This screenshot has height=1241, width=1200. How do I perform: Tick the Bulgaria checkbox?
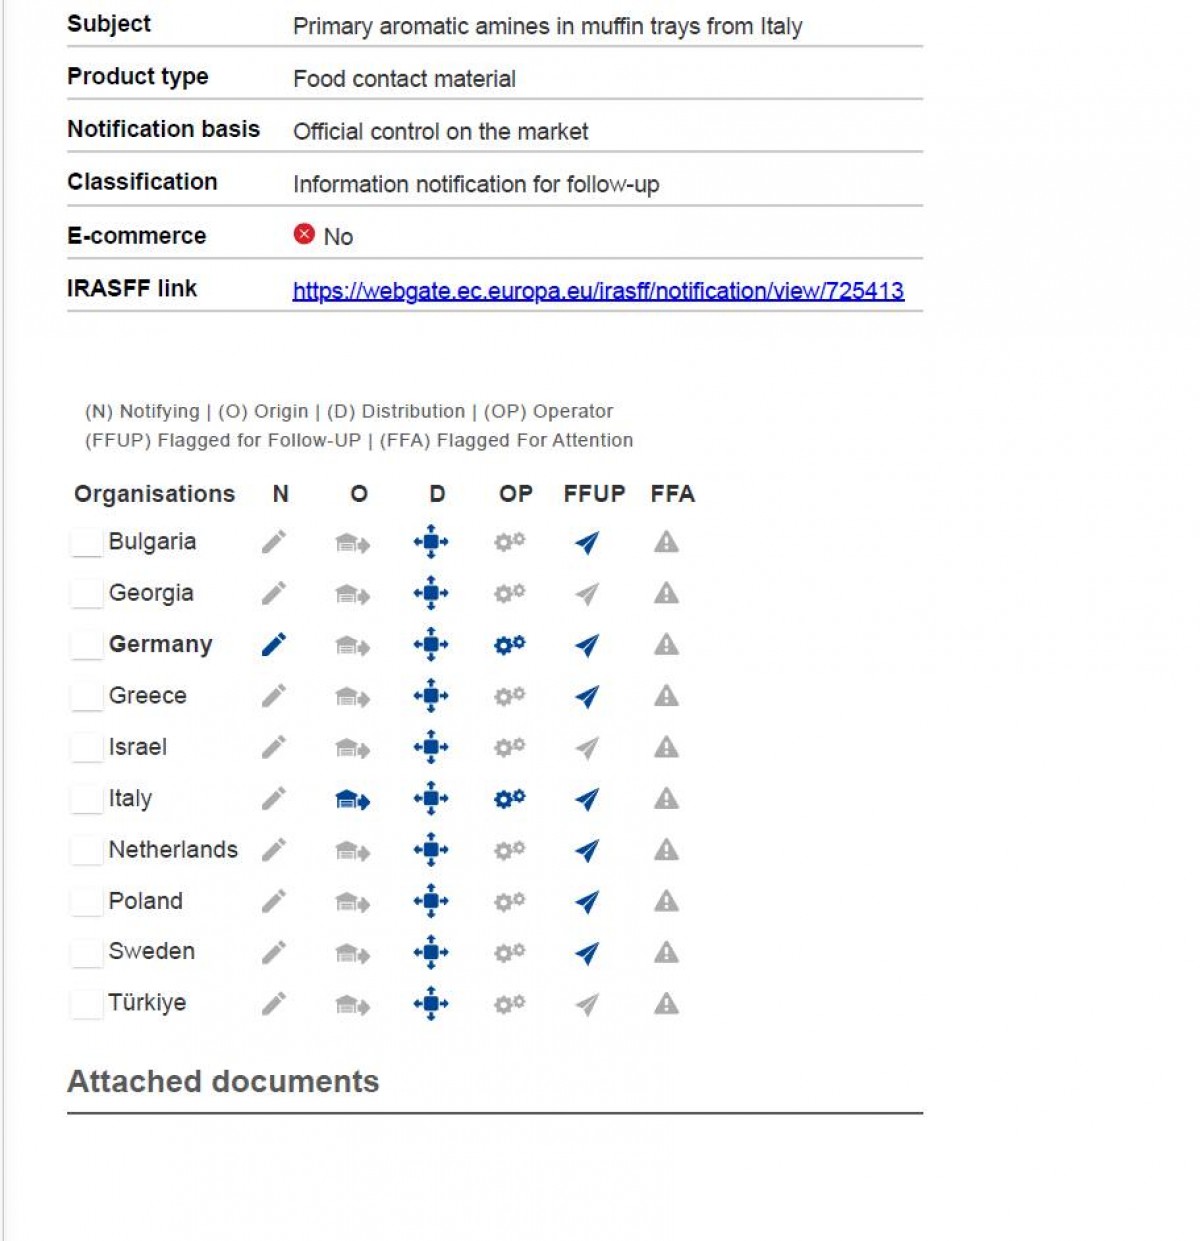coord(87,543)
